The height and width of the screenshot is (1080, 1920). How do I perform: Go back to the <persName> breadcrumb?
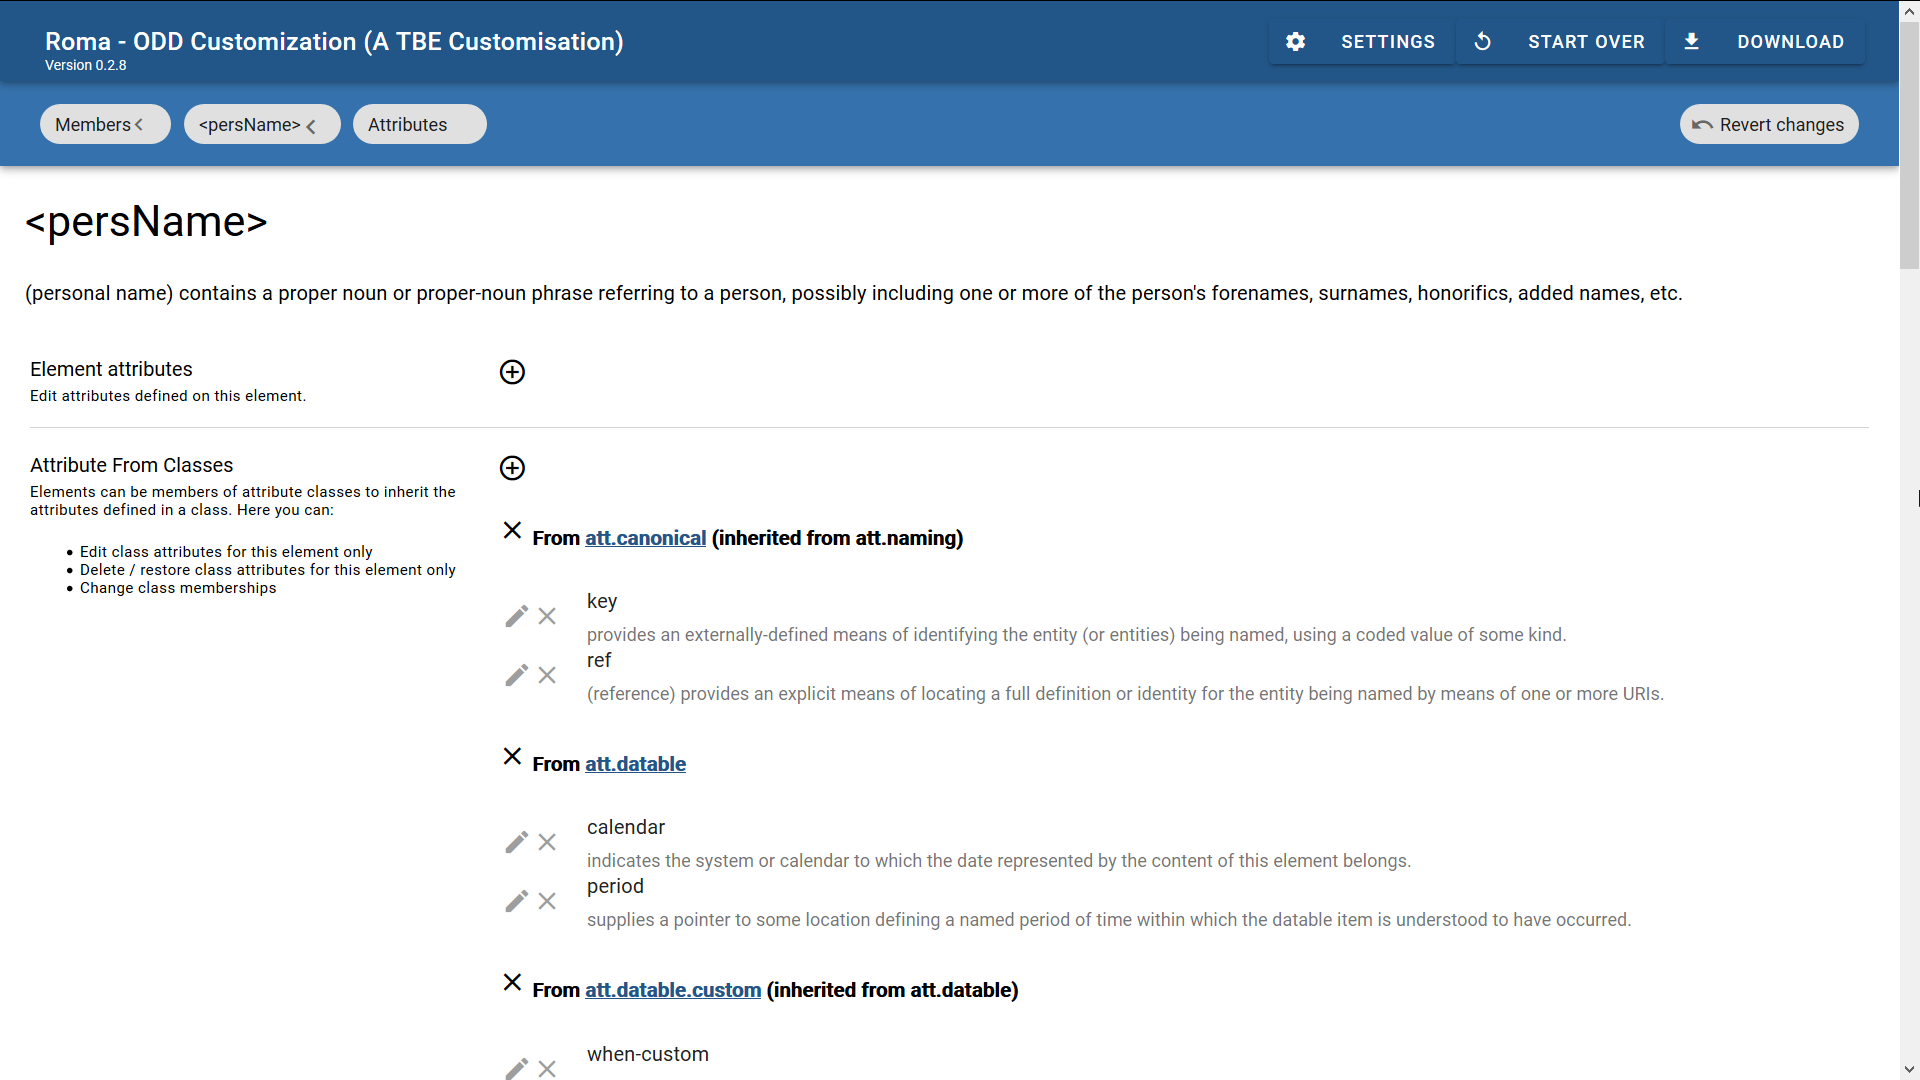(262, 125)
